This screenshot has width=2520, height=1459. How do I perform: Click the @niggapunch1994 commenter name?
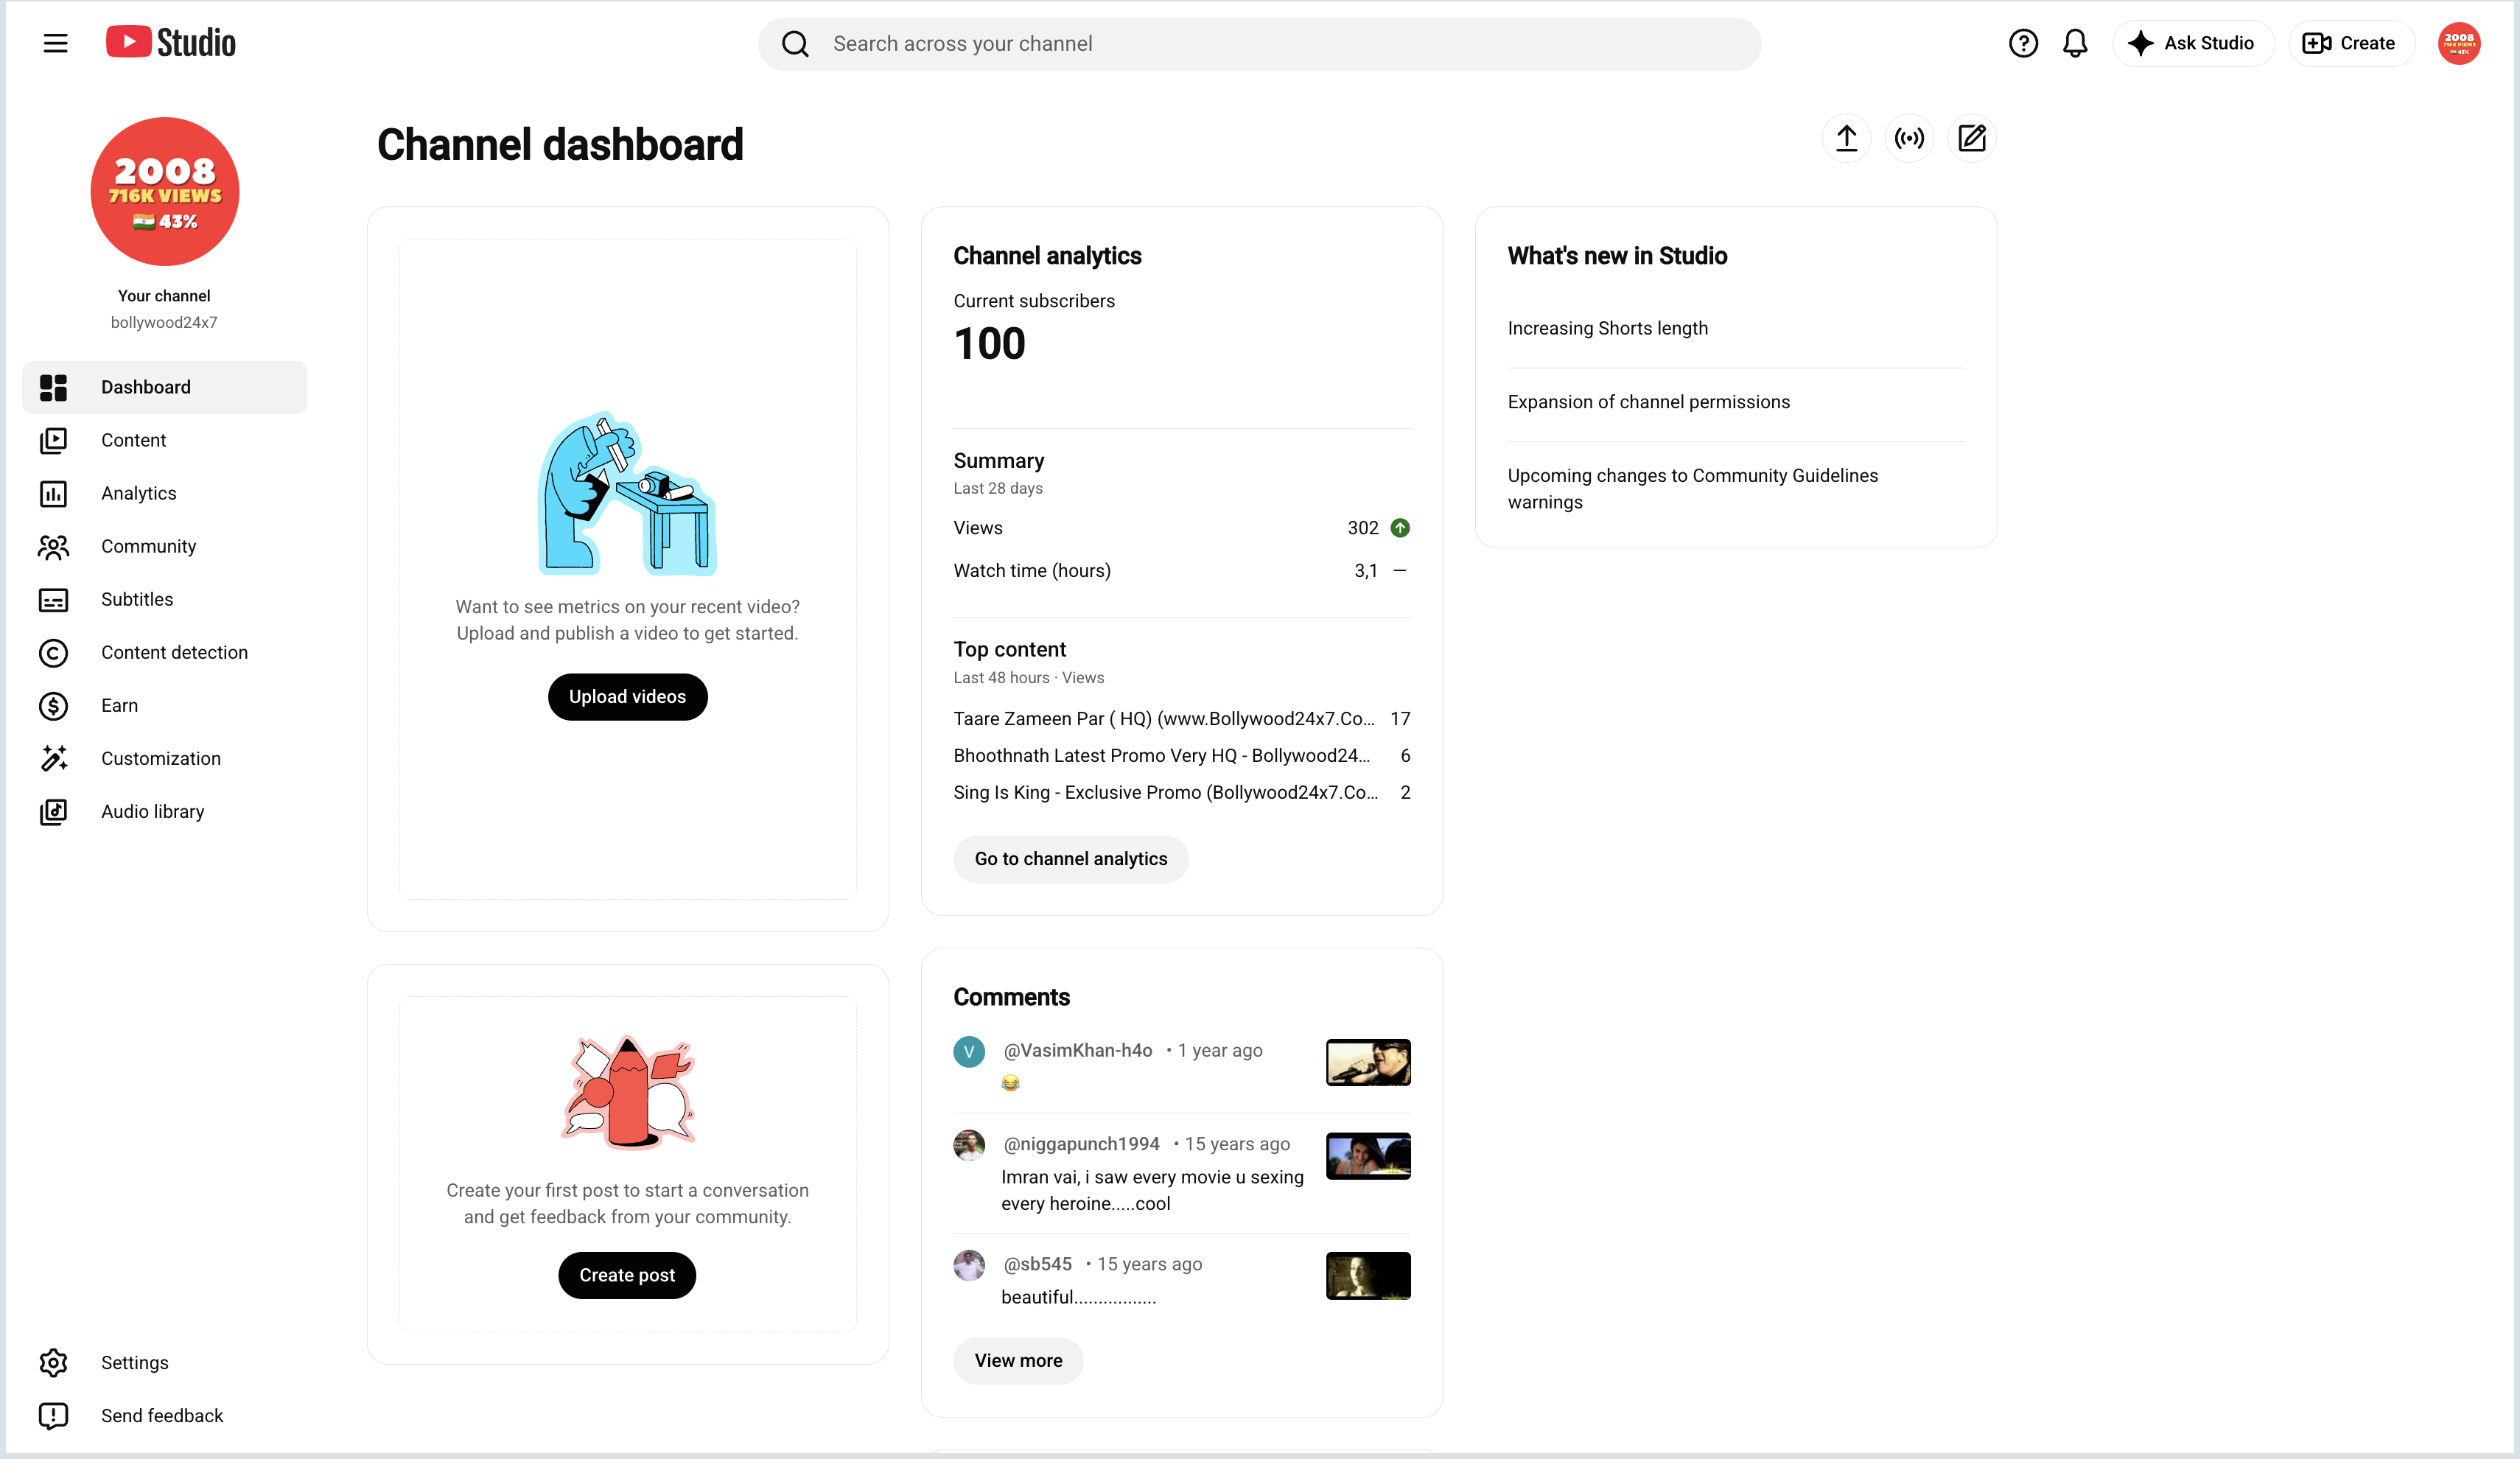tap(1081, 1144)
